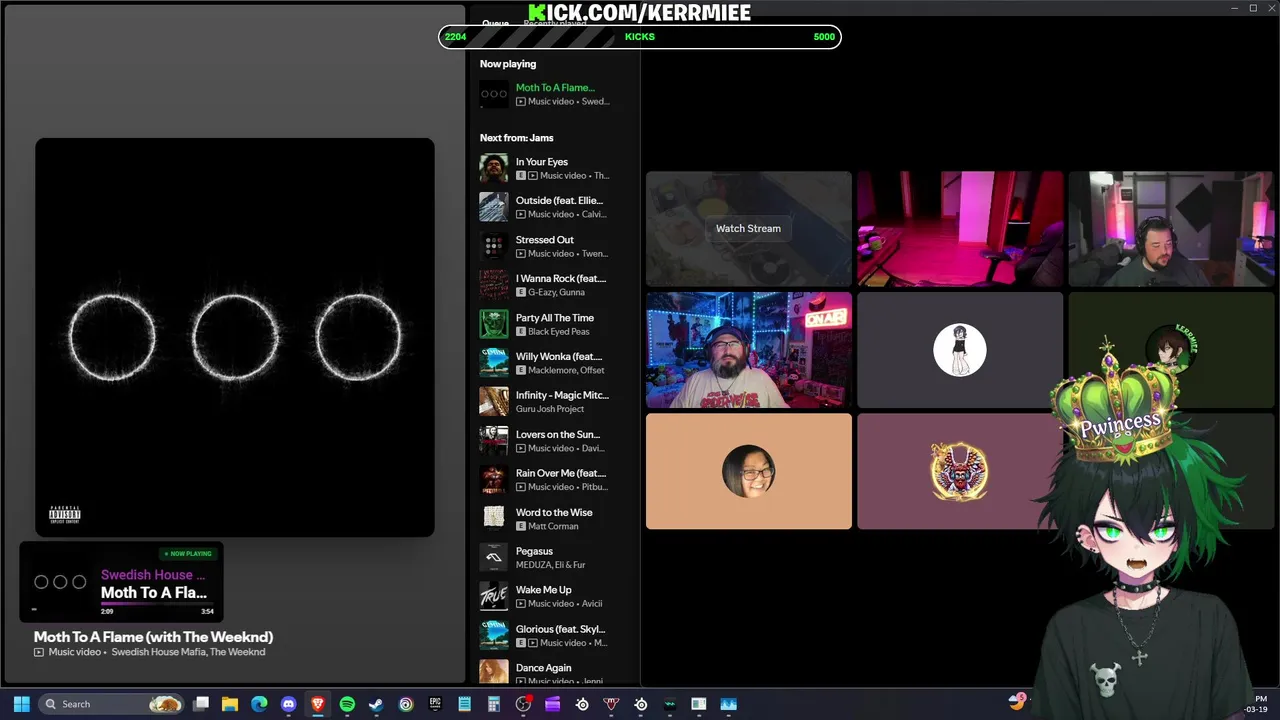1280x720 pixels.
Task: Click the purple Swedish House artist text
Action: coord(153,575)
